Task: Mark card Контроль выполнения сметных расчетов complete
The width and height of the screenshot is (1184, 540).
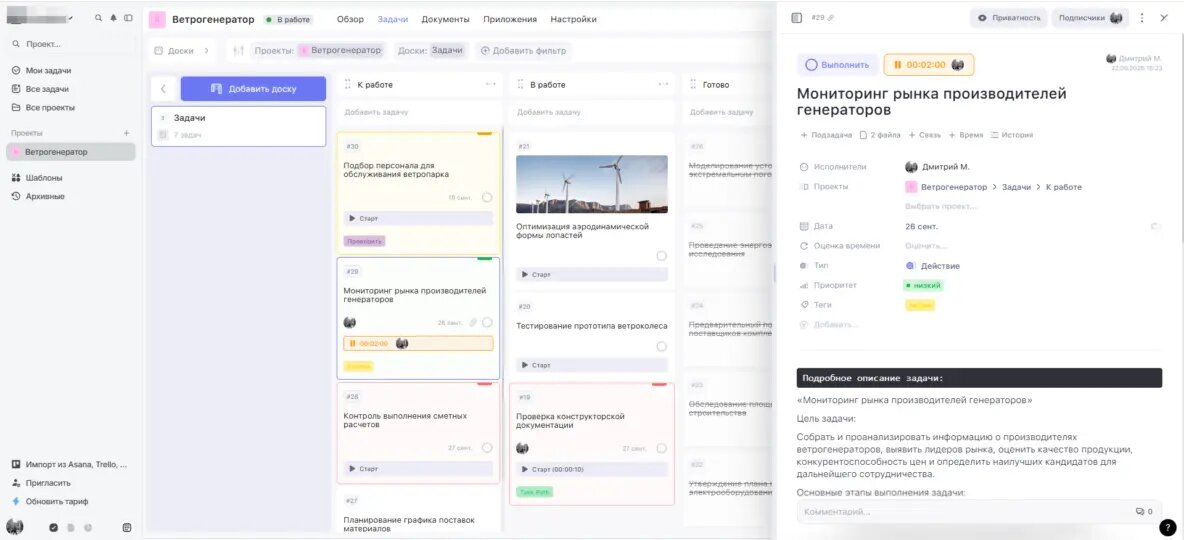Action: [487, 448]
